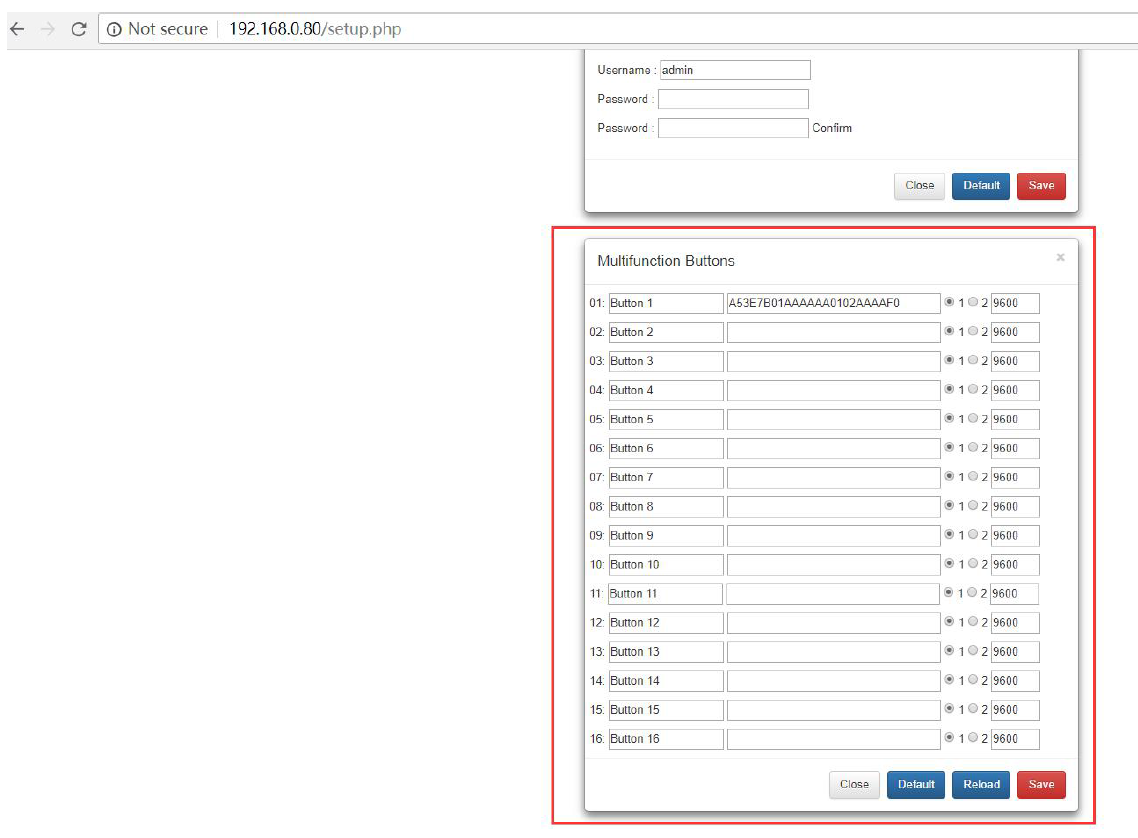This screenshot has height=838, width=1138.
Task: Click the Button 16 name field
Action: click(x=666, y=739)
